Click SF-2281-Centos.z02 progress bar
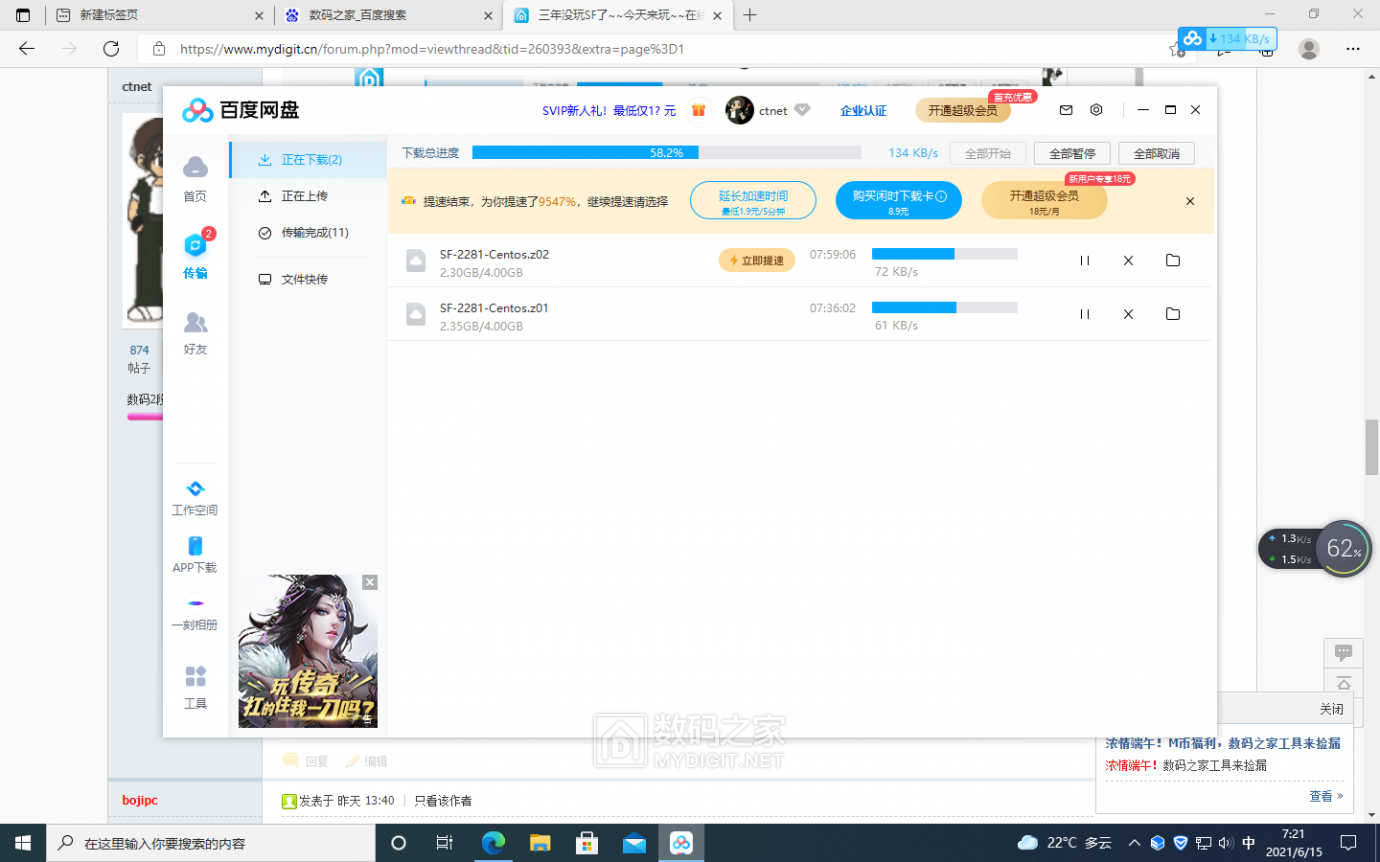The image size is (1380, 862). [x=945, y=254]
